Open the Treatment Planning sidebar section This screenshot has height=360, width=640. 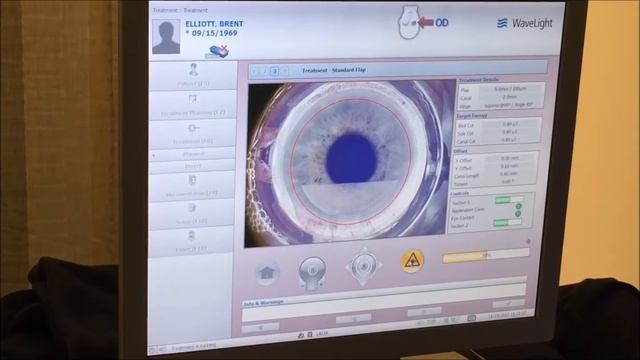click(x=193, y=105)
